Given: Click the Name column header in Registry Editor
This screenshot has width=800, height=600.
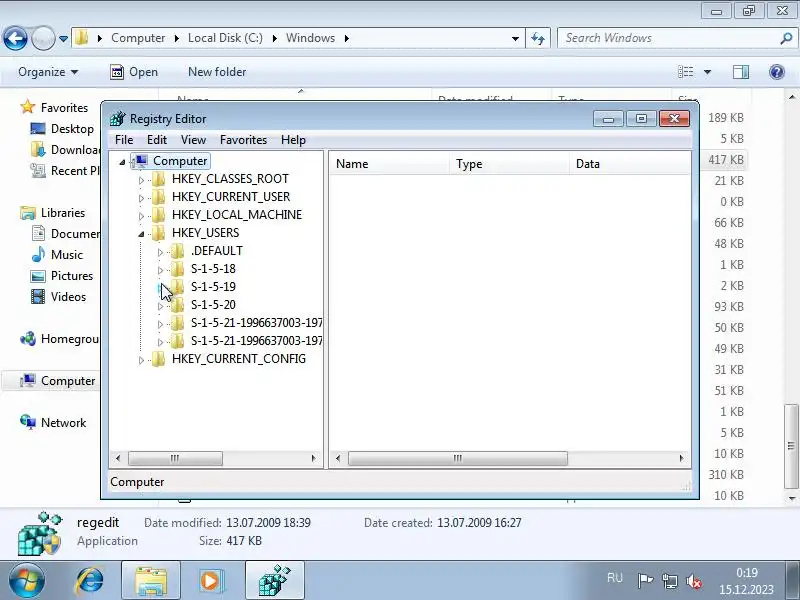Looking at the screenshot, I should click(390, 164).
